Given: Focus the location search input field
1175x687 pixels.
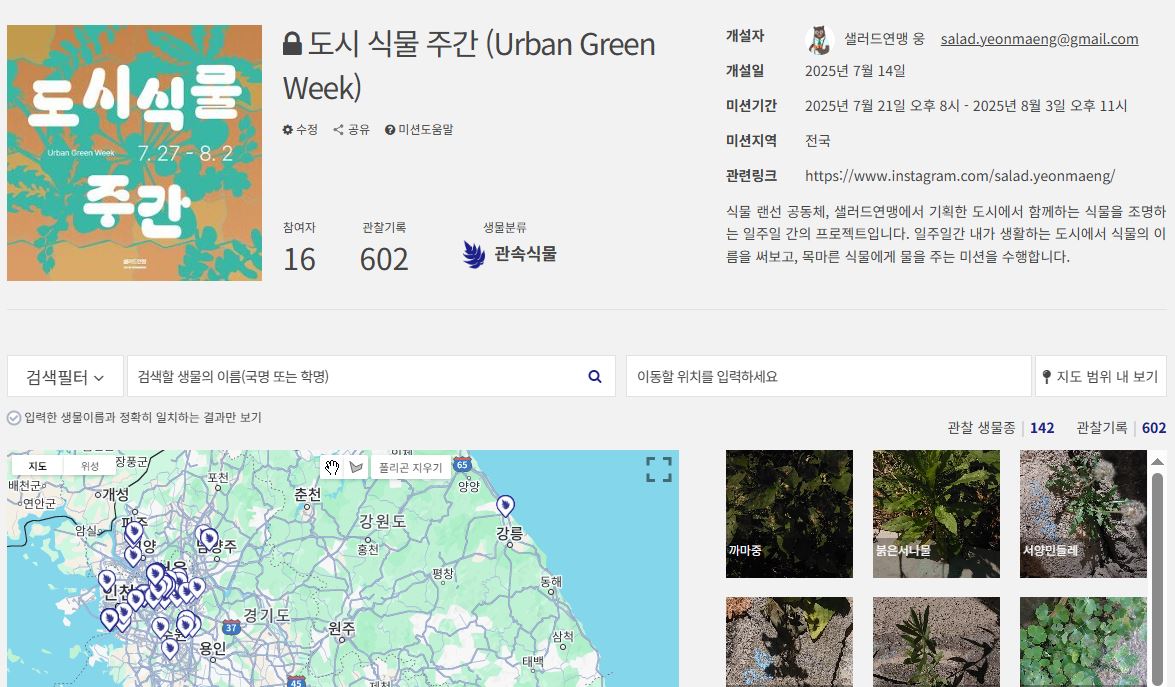Looking at the screenshot, I should 829,376.
